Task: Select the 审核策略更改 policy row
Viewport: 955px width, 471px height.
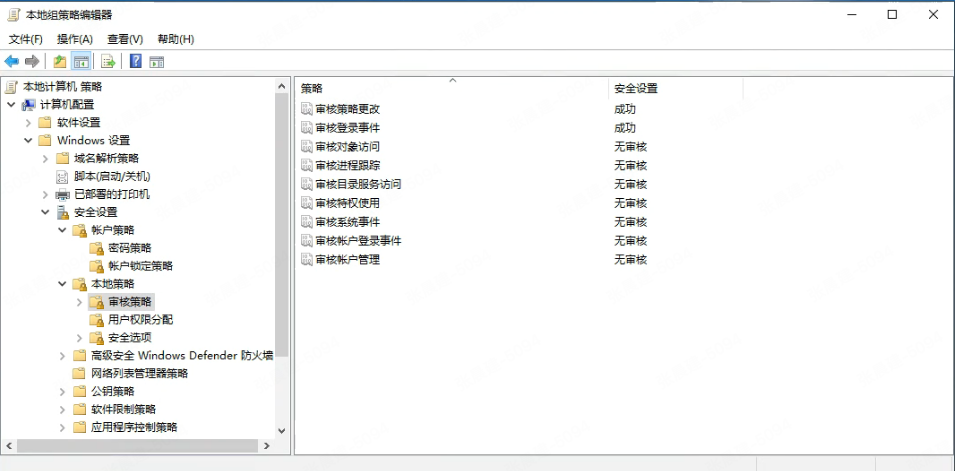Action: pyautogui.click(x=348, y=109)
